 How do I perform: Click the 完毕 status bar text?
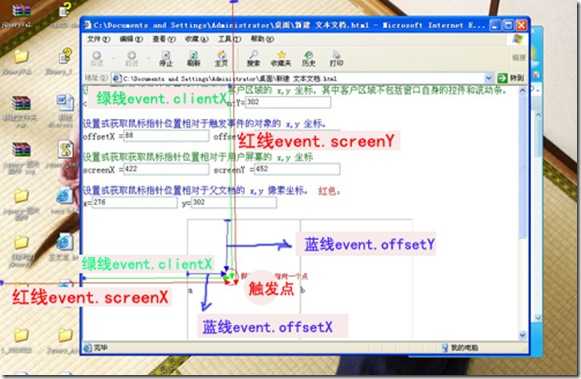[x=100, y=348]
